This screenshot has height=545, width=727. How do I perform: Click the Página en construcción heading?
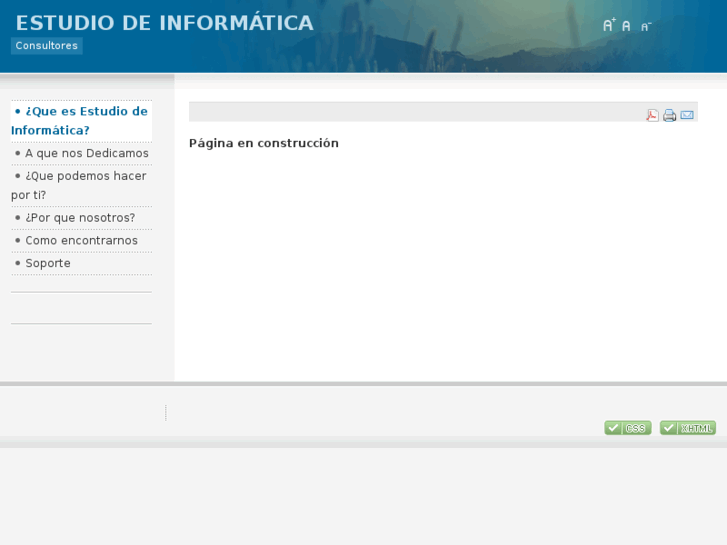tap(264, 143)
